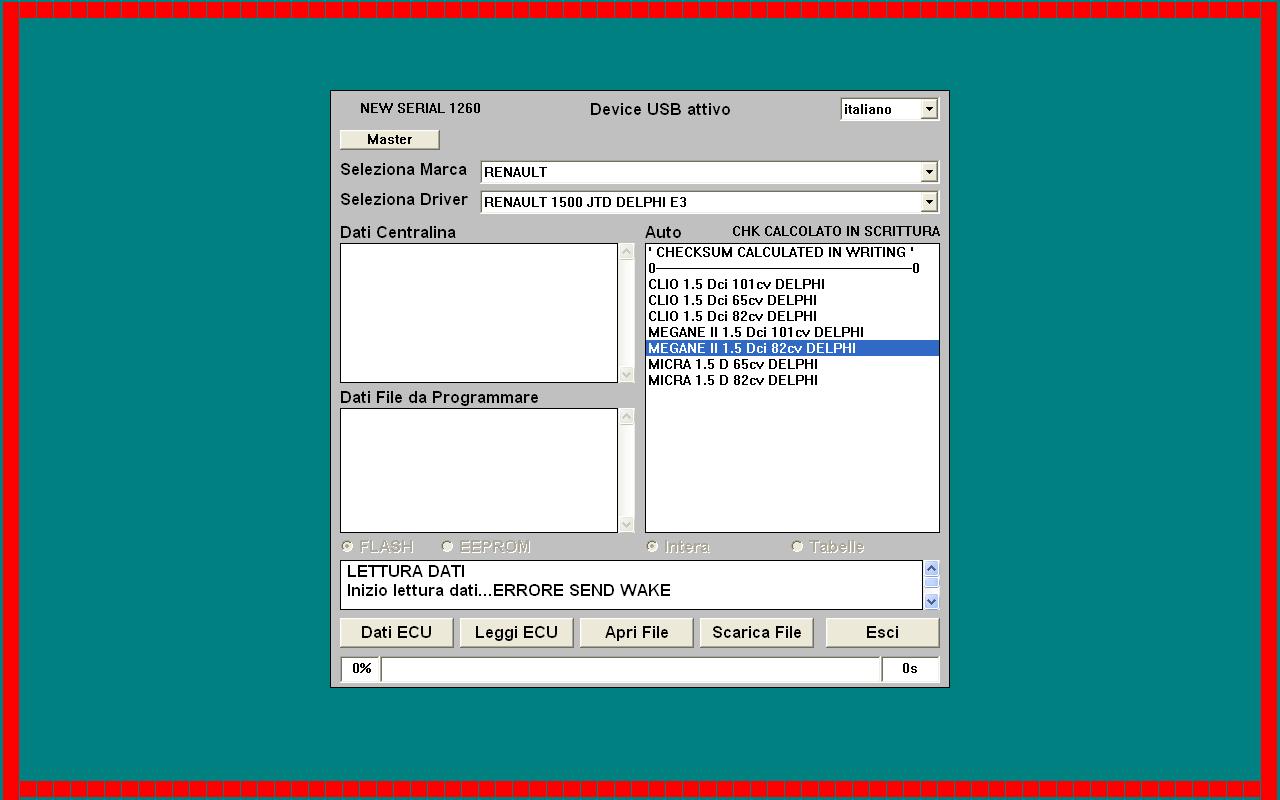Screen dimensions: 1280x800
Task: Expand the Seleziona Driver dropdown arrow
Action: click(x=929, y=202)
